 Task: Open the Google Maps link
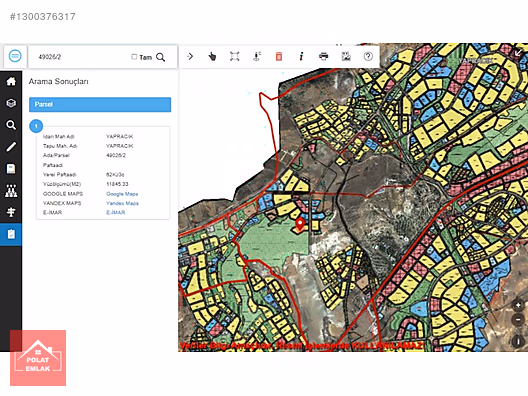coord(122,194)
